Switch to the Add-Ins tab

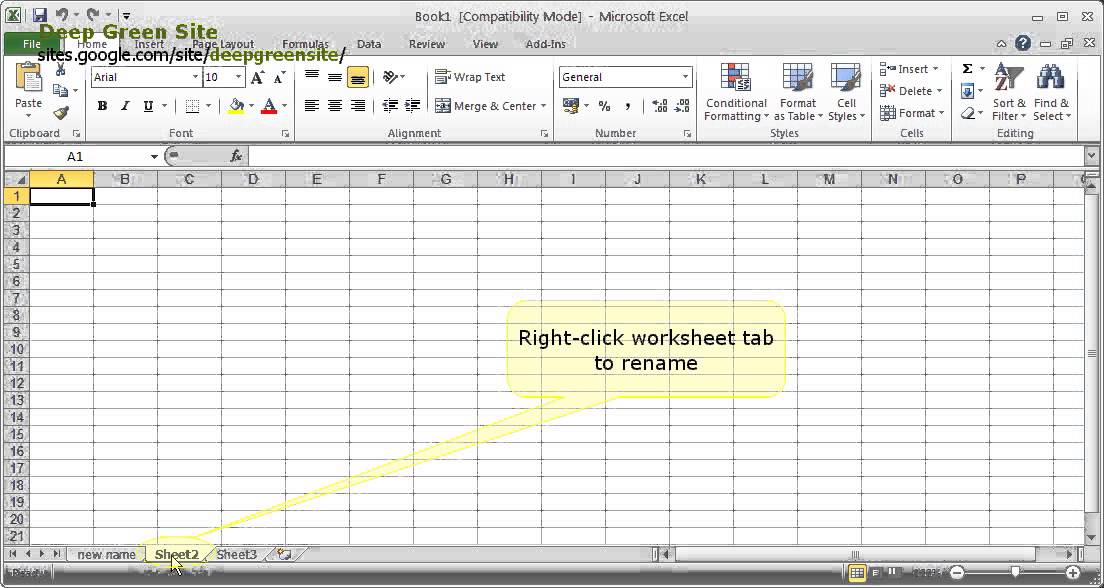point(546,44)
